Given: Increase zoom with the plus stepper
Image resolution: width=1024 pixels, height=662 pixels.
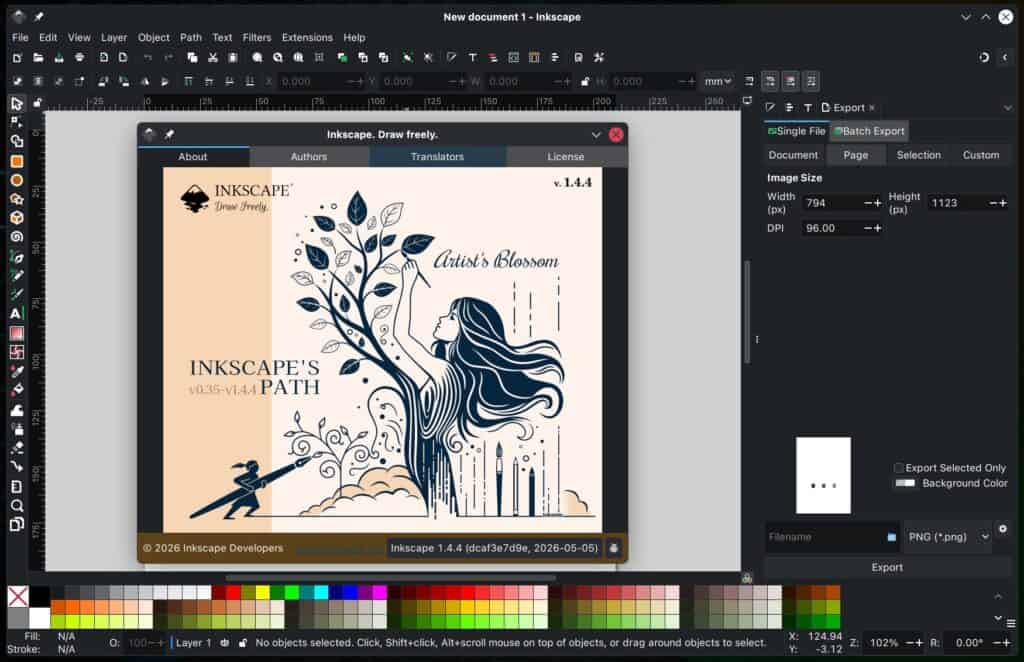Looking at the screenshot, I should [919, 643].
